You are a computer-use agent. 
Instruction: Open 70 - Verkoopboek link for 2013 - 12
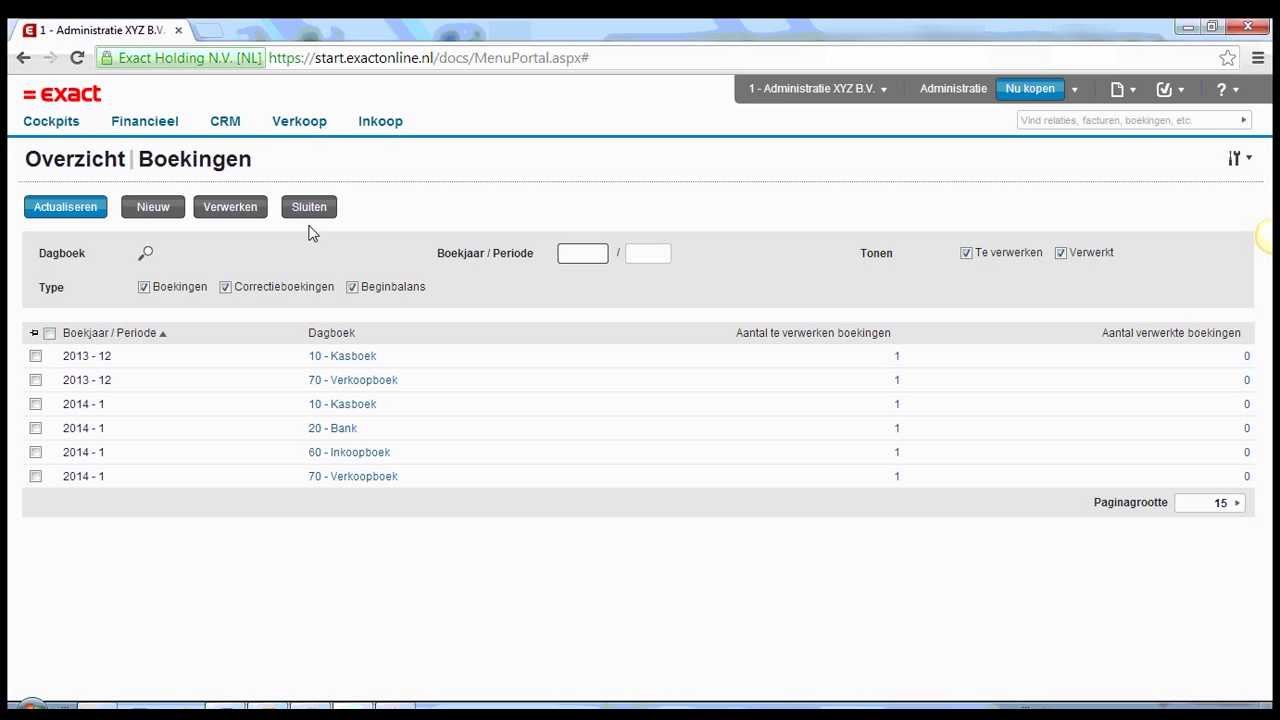click(353, 380)
